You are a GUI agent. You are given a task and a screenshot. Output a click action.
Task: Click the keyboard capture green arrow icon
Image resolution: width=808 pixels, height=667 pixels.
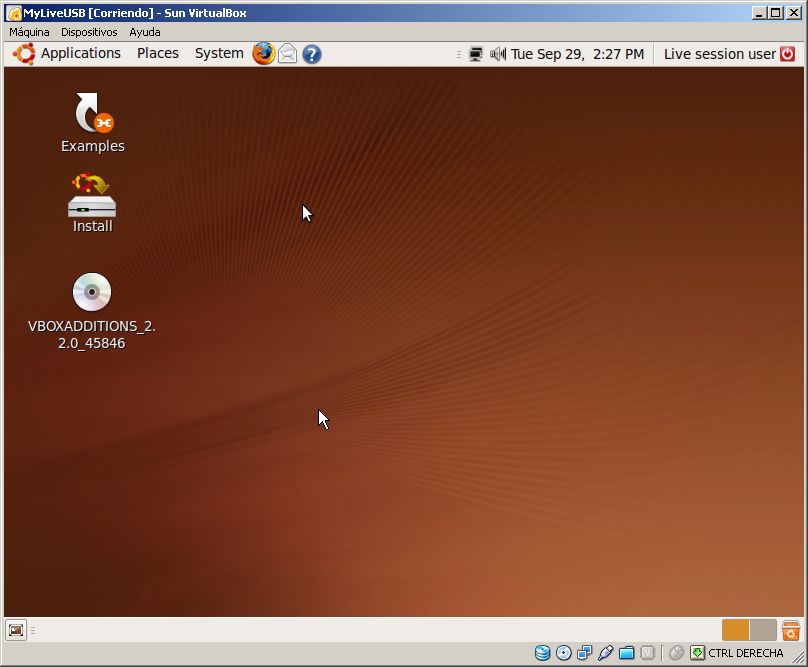[697, 653]
